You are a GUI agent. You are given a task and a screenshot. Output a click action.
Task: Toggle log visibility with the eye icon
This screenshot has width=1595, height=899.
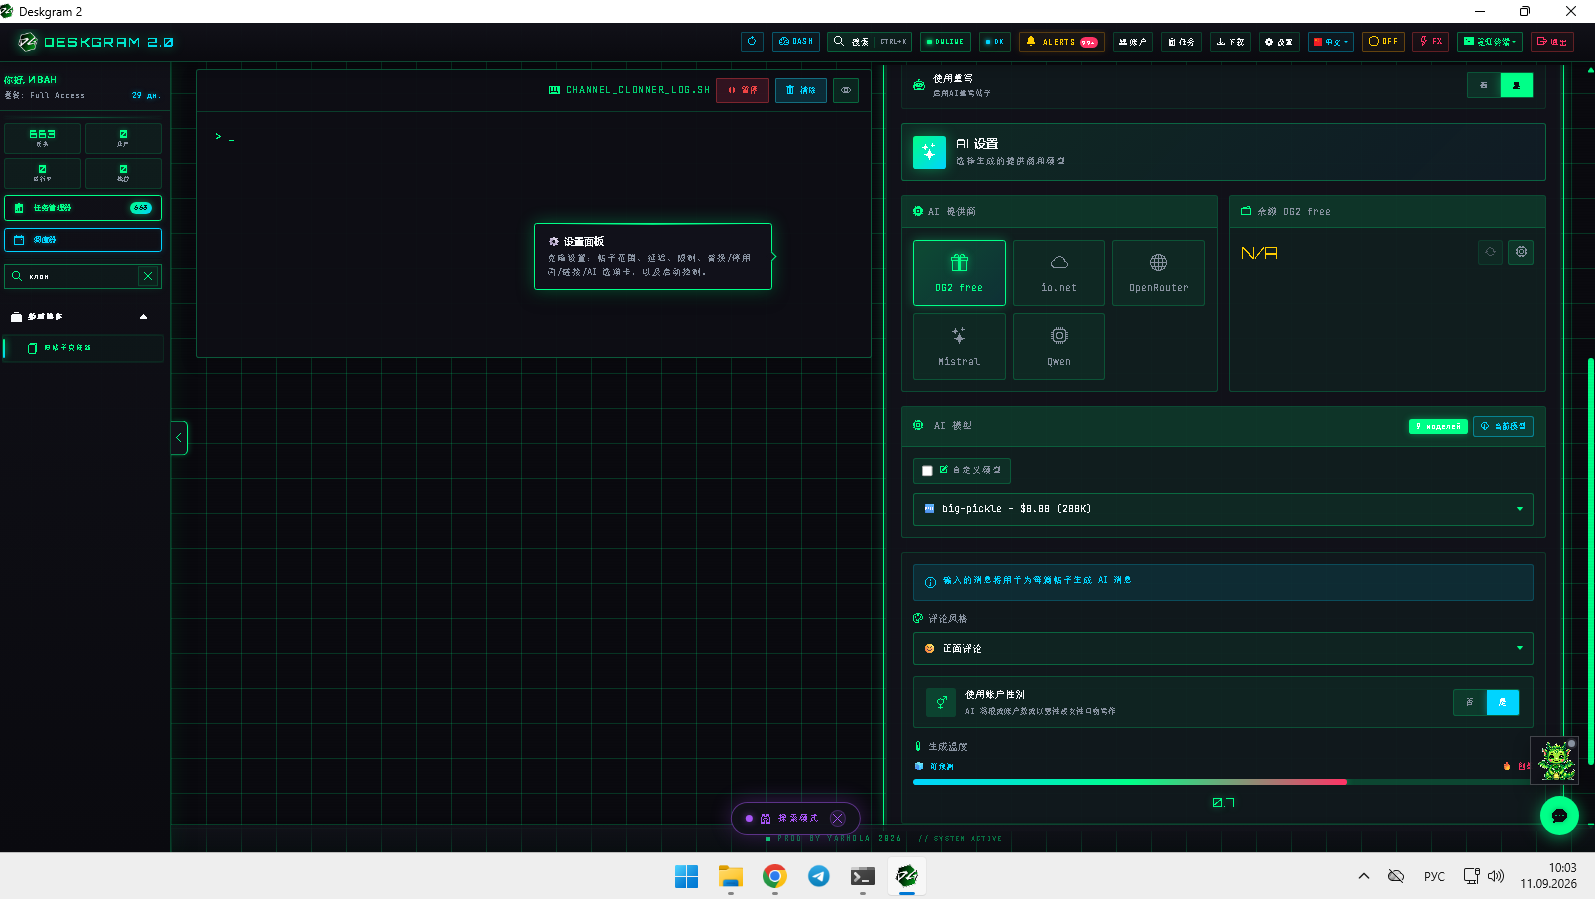[x=846, y=90]
